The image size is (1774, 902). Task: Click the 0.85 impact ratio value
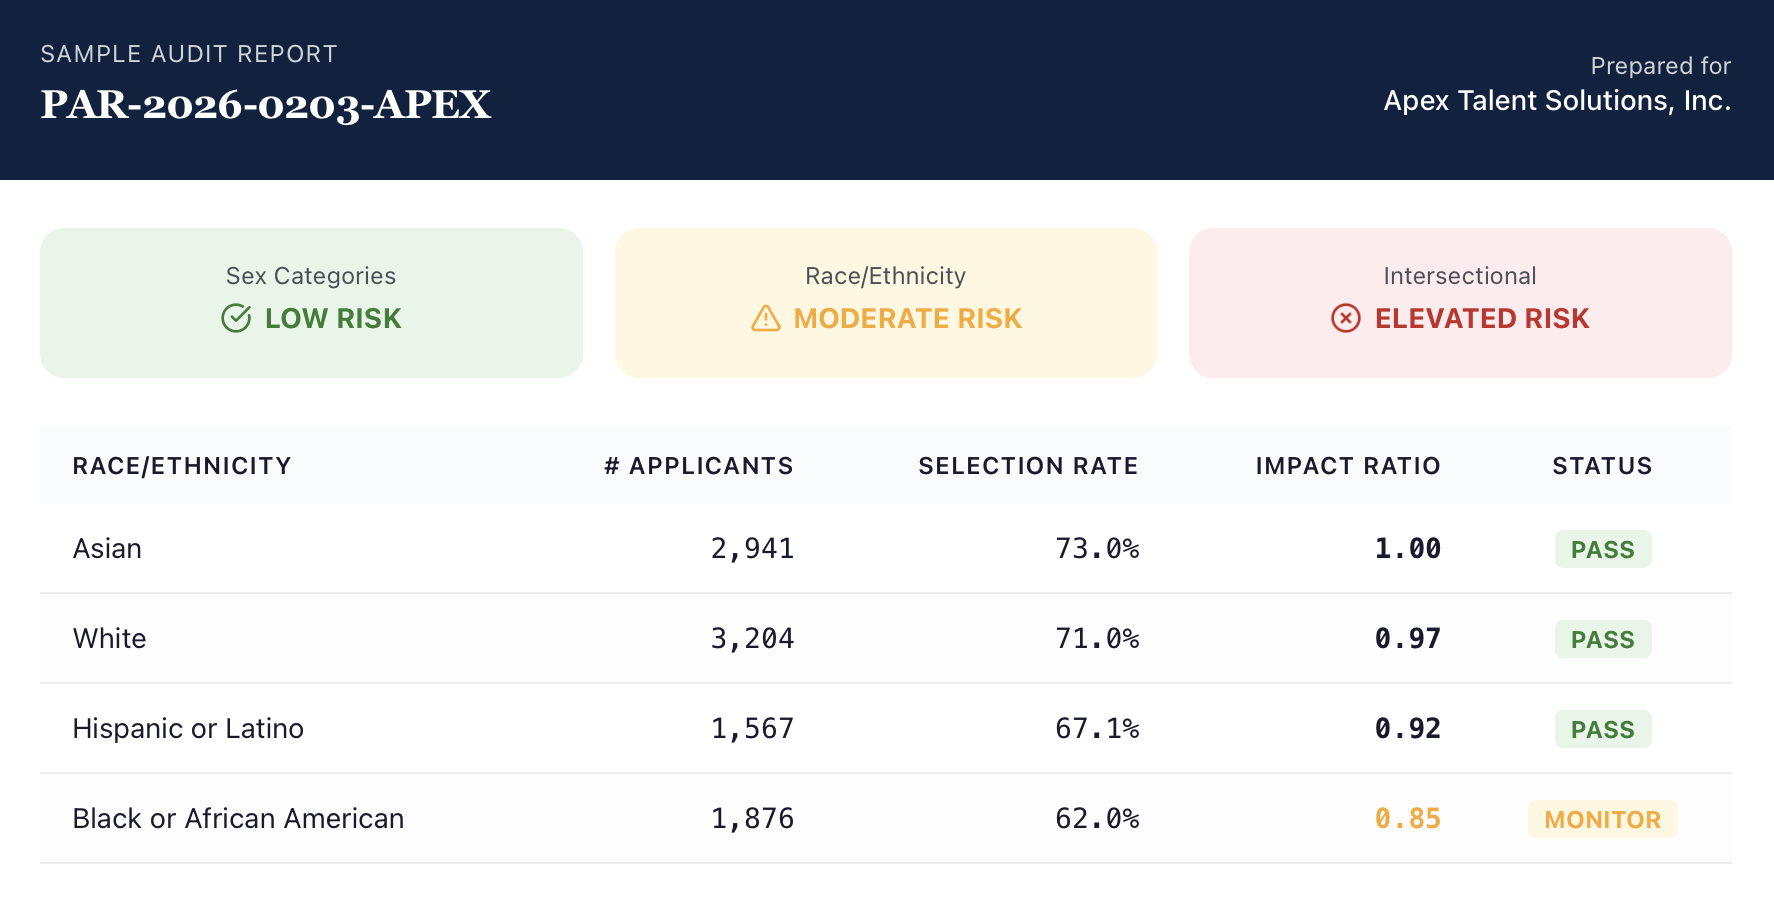[1407, 818]
